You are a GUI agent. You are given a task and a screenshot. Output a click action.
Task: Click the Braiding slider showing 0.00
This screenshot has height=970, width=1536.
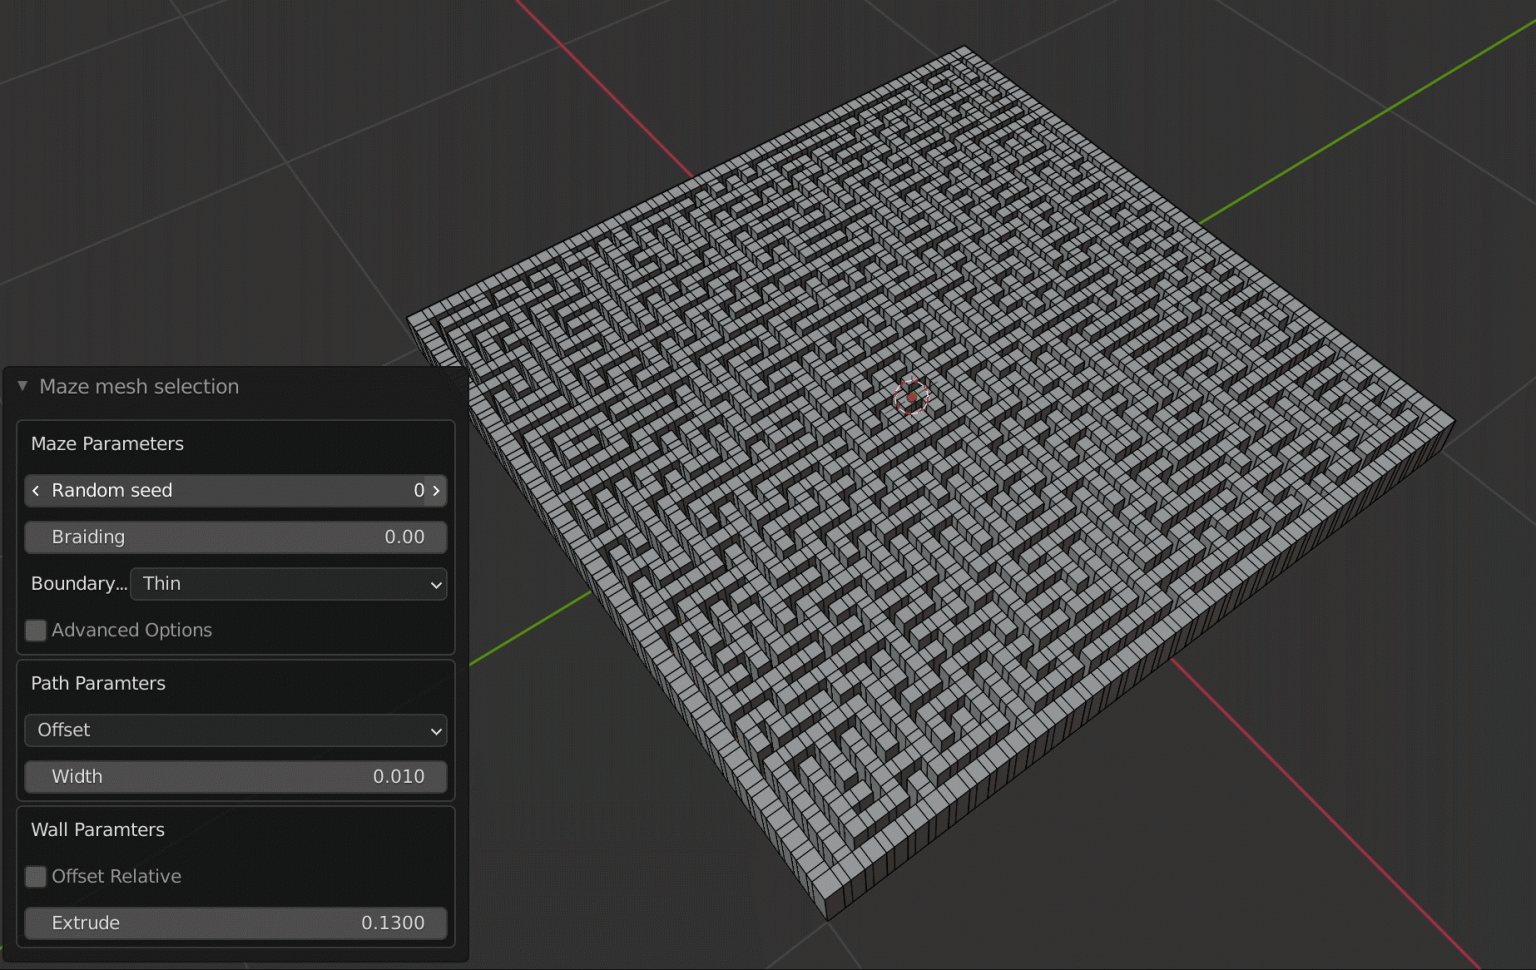236,537
